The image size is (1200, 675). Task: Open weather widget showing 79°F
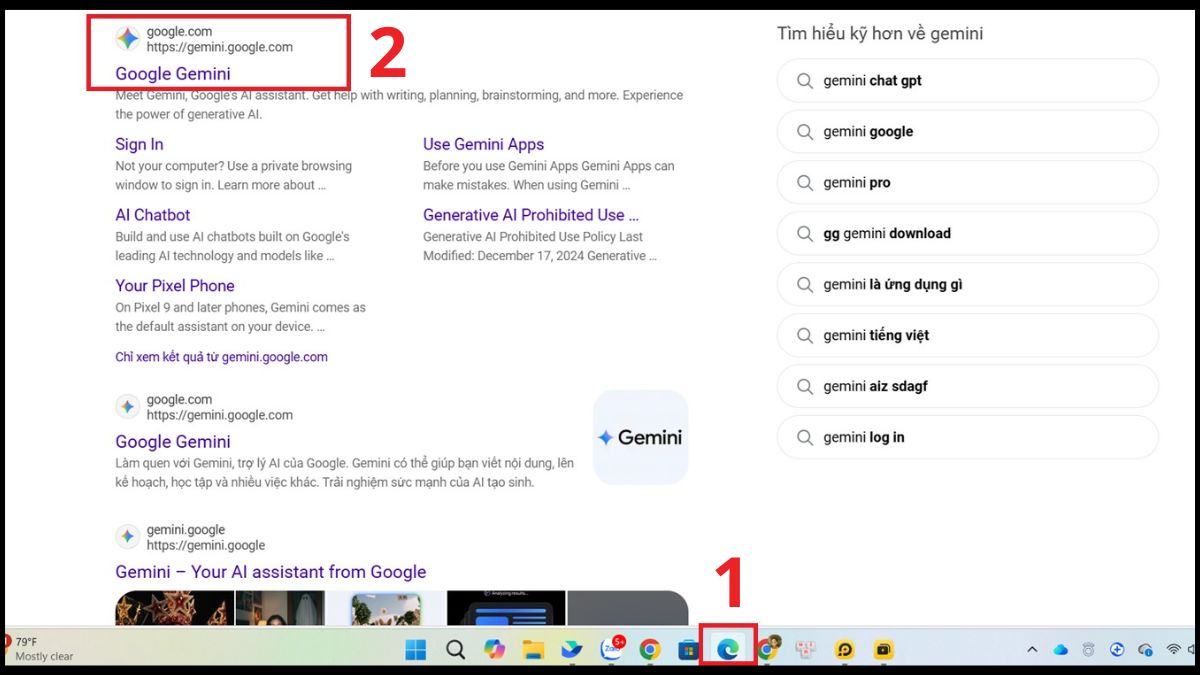point(40,649)
